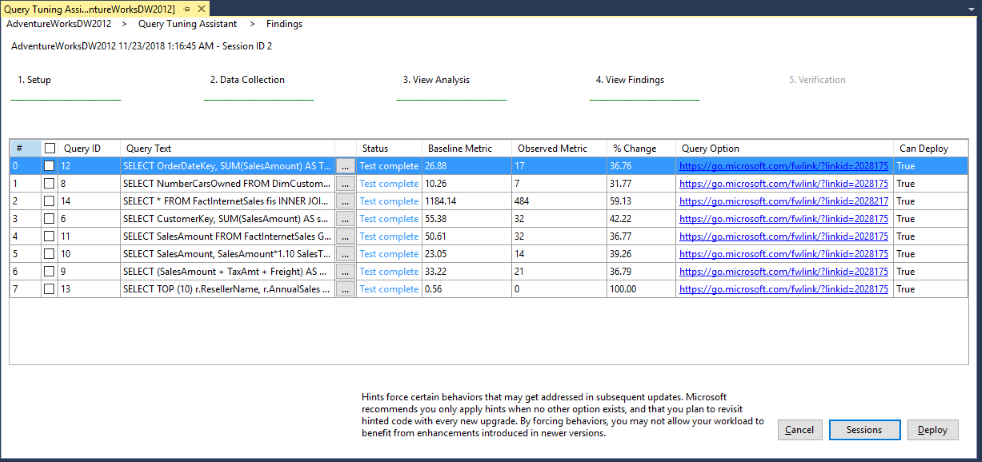Open full query text for Query ID 8
The width and height of the screenshot is (982, 462).
click(345, 184)
